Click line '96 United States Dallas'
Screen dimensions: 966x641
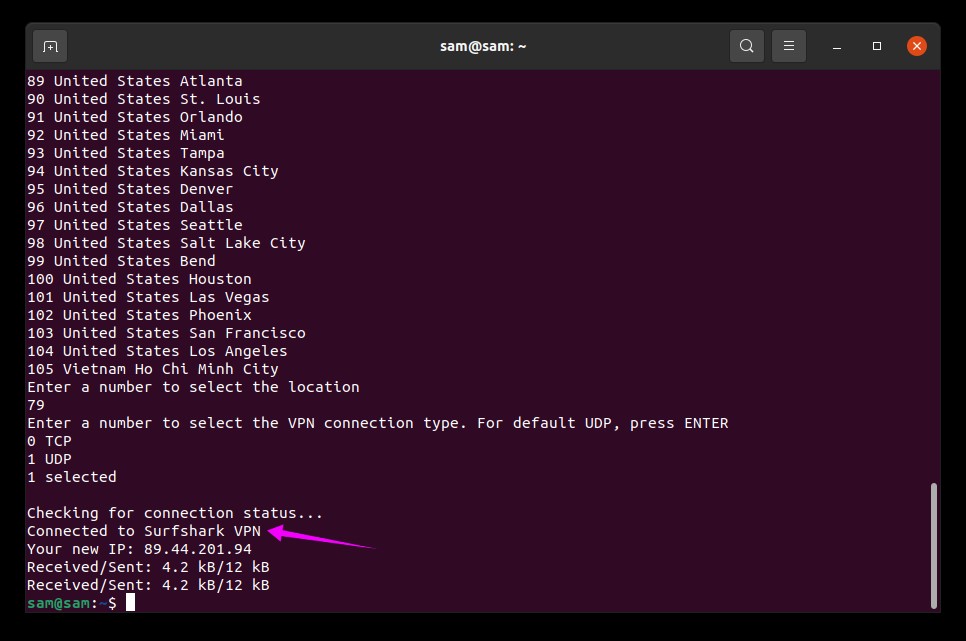tap(130, 206)
